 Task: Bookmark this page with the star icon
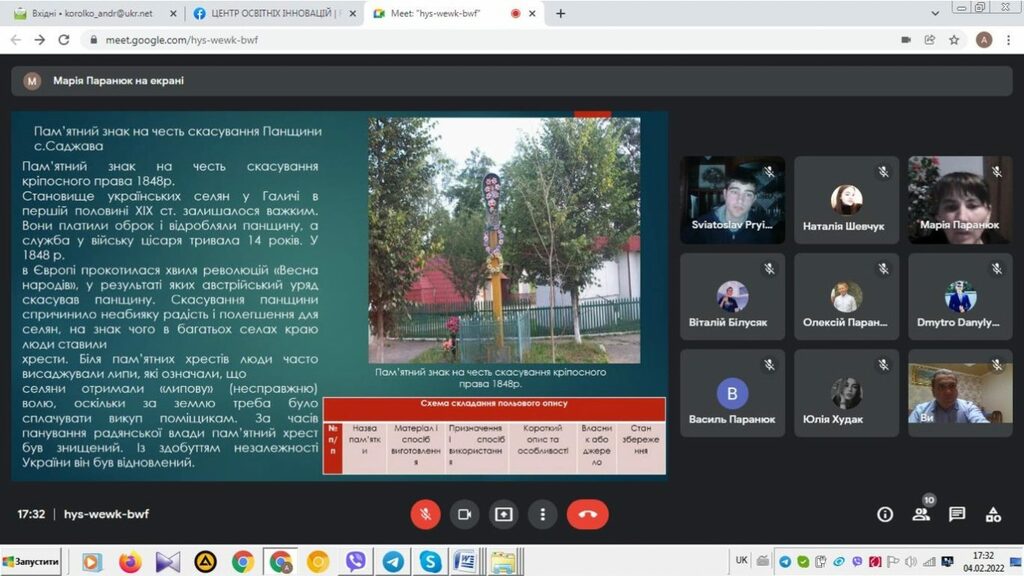tap(954, 40)
